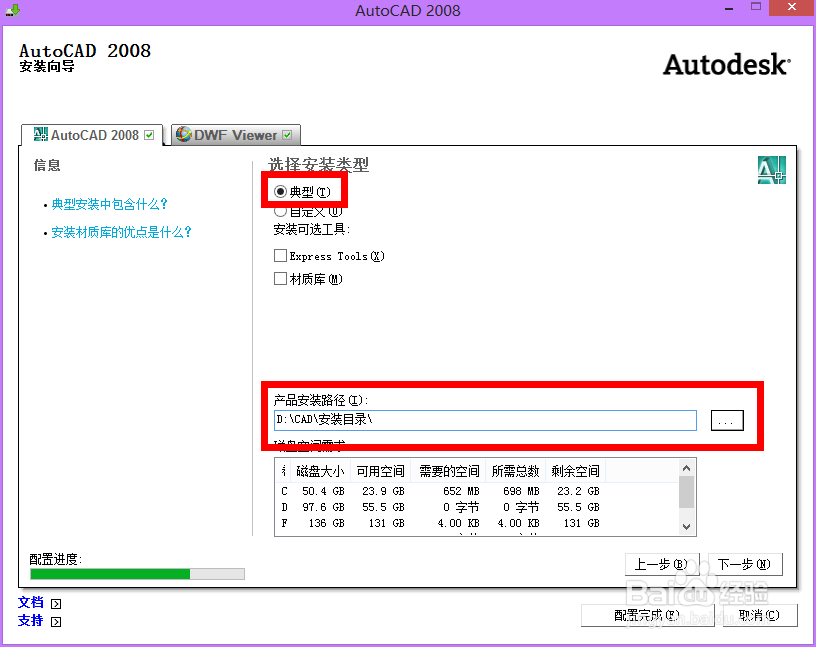Click in the 产品安装路径 install path field
Viewport: 816px width, 647px height.
tap(485, 420)
